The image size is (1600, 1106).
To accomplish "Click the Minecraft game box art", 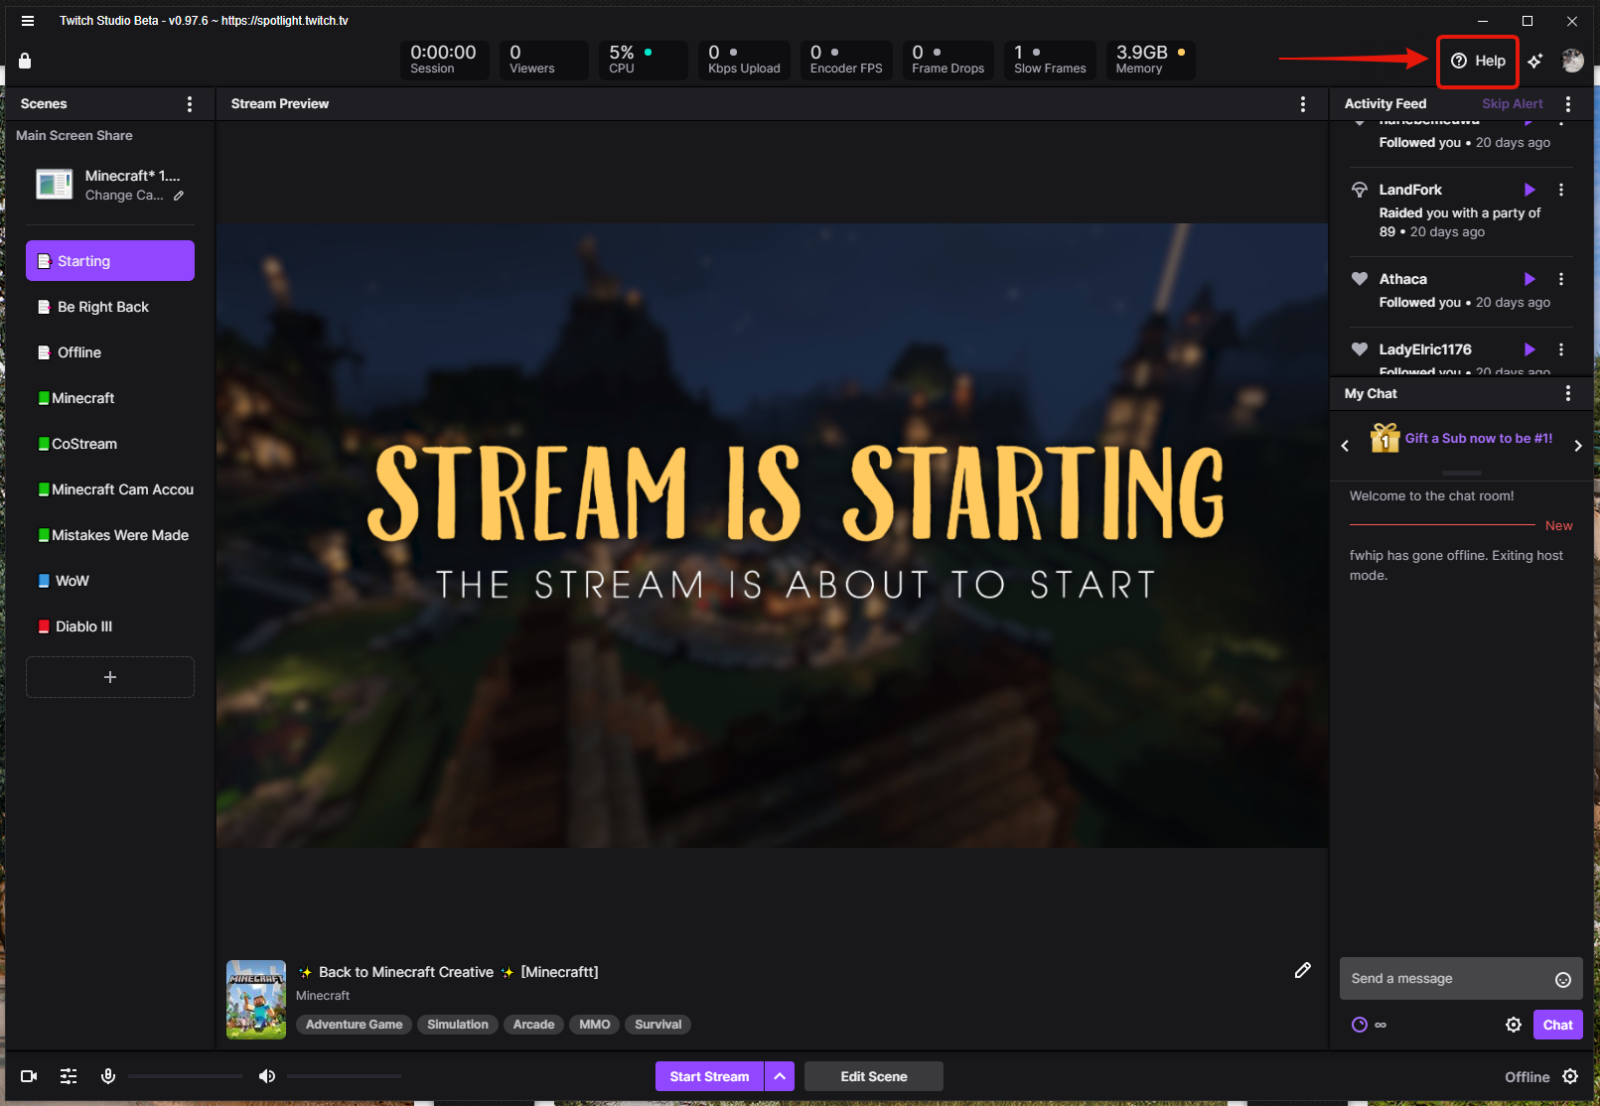I will pyautogui.click(x=256, y=1000).
